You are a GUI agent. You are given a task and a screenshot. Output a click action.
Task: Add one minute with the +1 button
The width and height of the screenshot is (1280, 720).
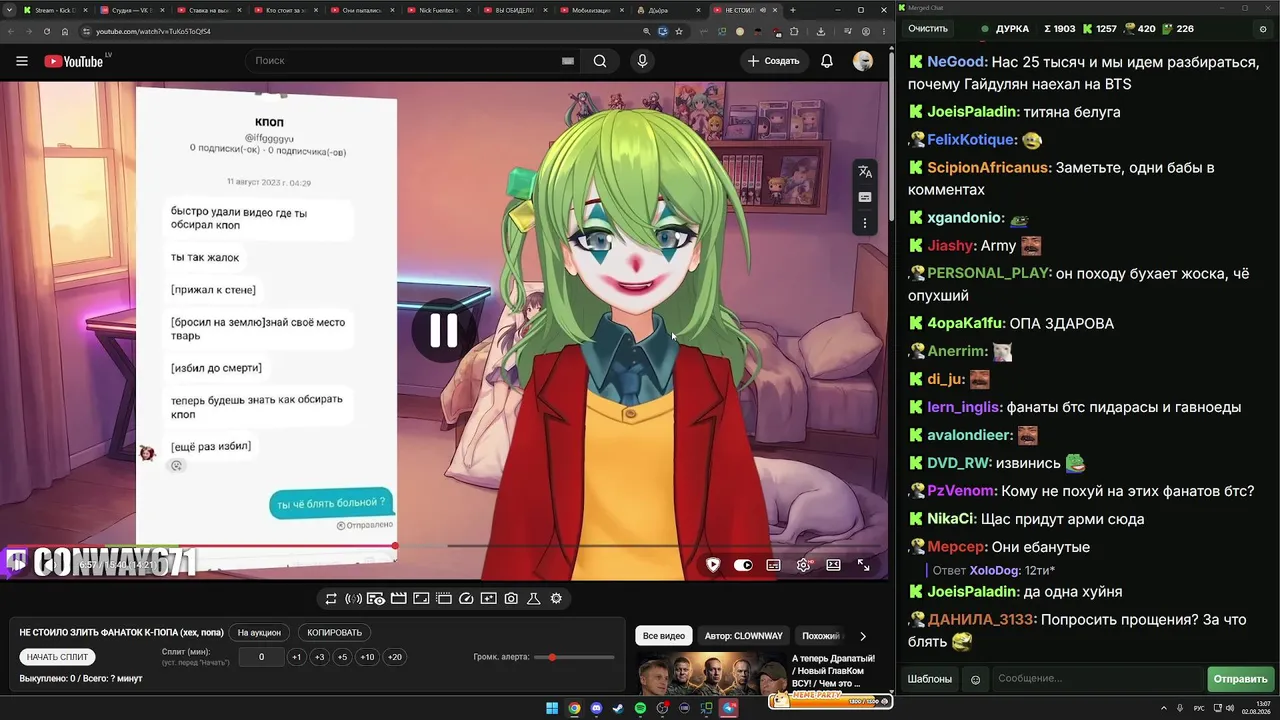pyautogui.click(x=296, y=657)
